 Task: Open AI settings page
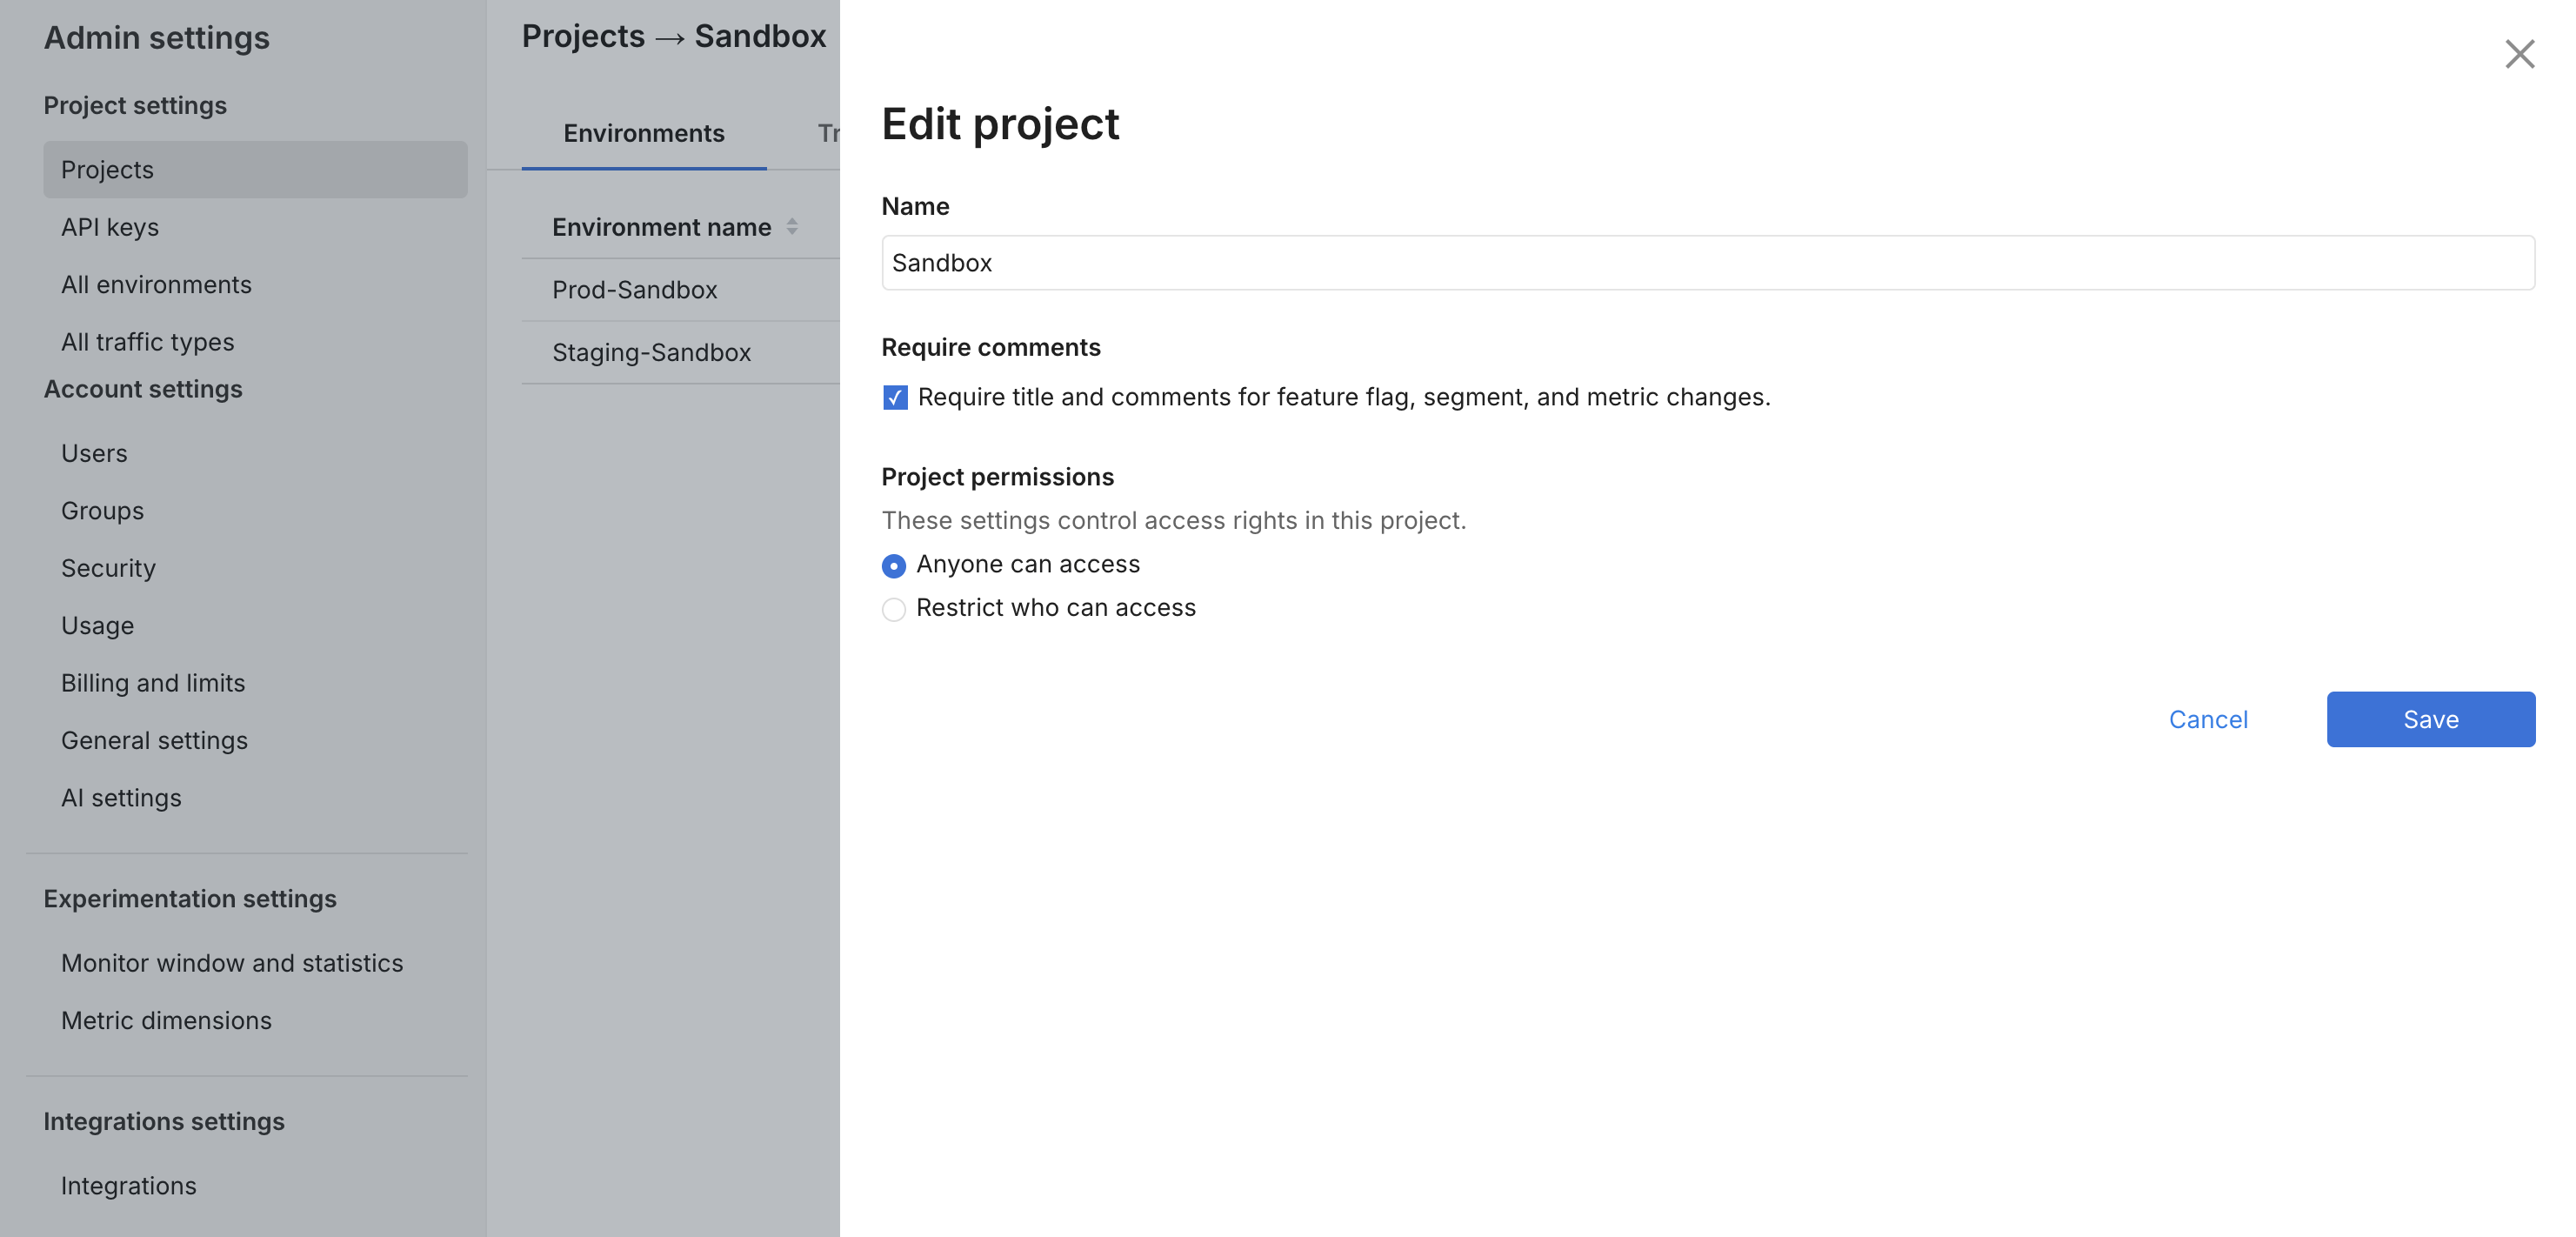point(121,798)
